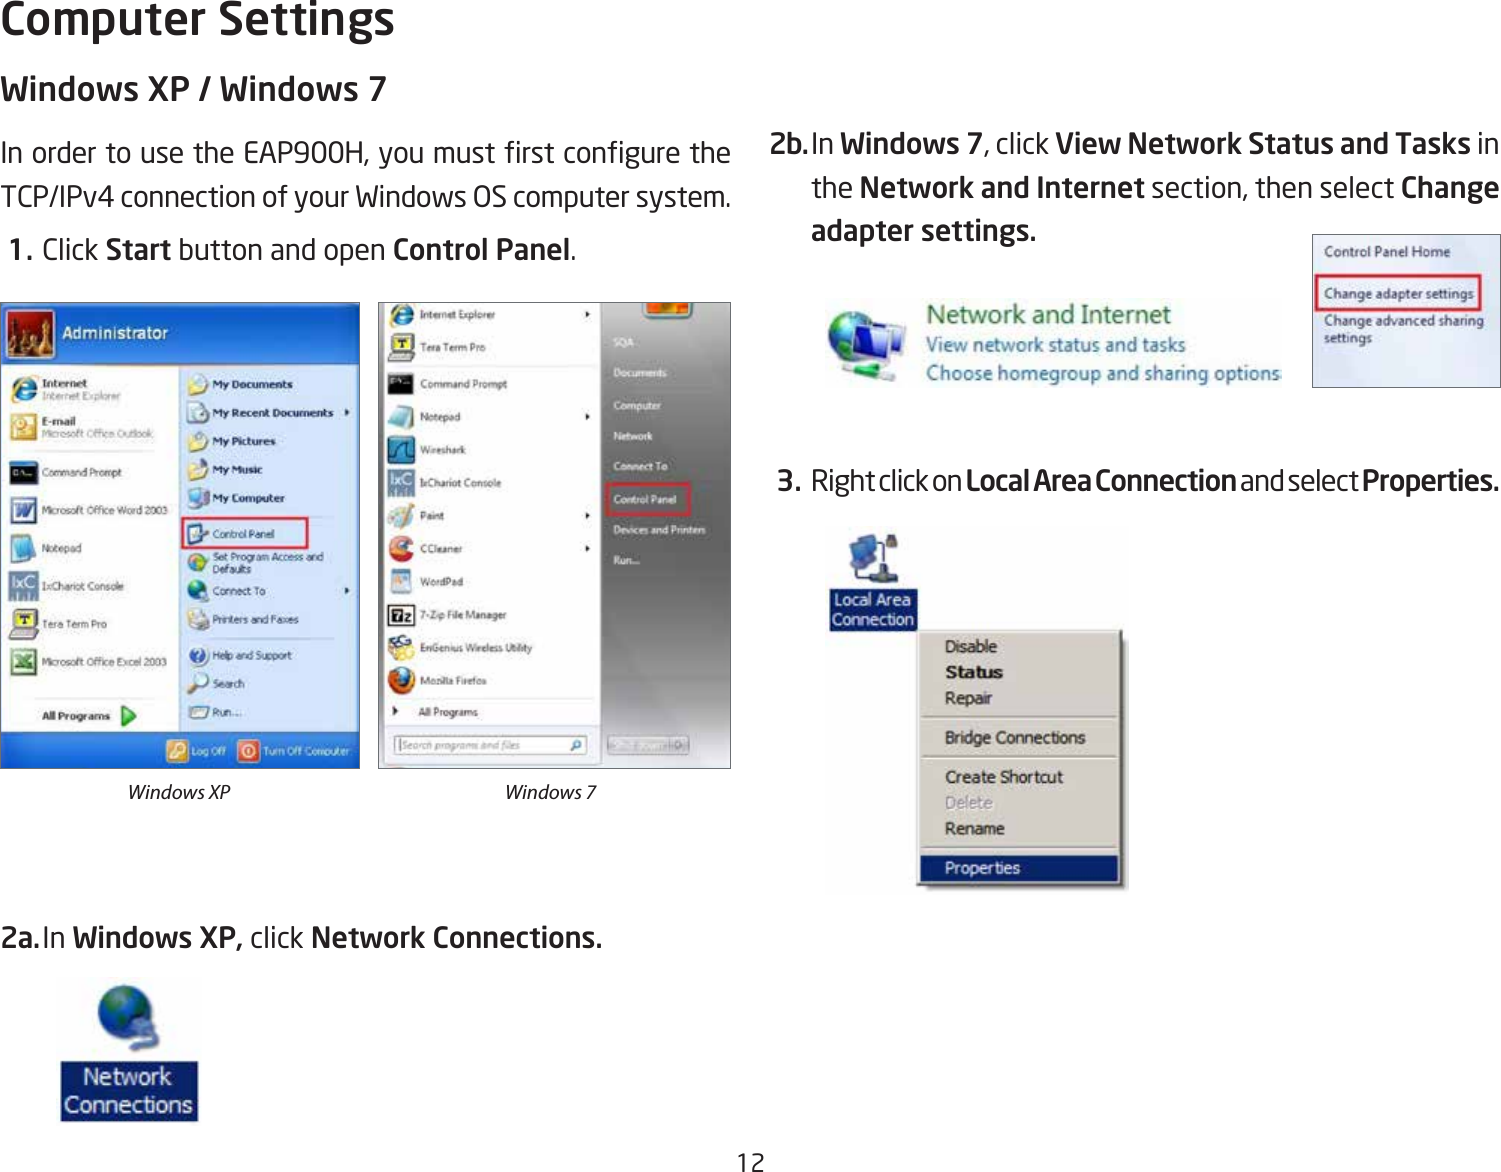Launch IxChariot Console in XP Start menu
This screenshot has height=1172, width=1501.
click(68, 586)
